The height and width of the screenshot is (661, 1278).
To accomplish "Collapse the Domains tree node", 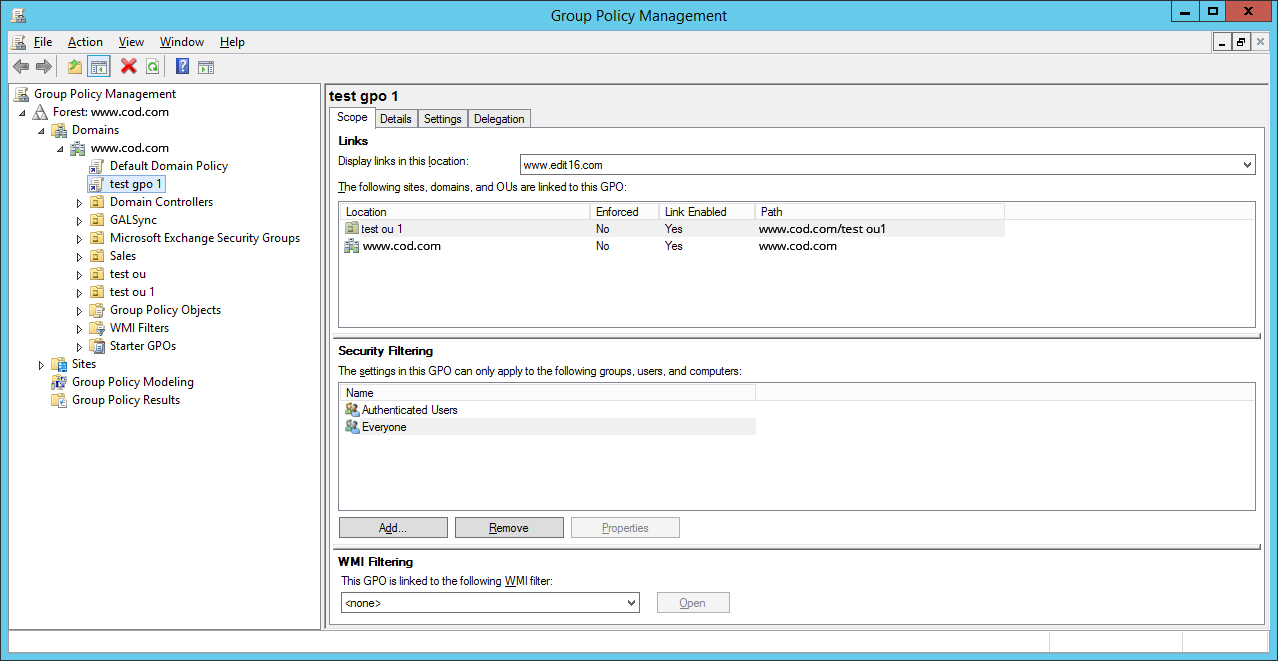I will click(x=42, y=130).
